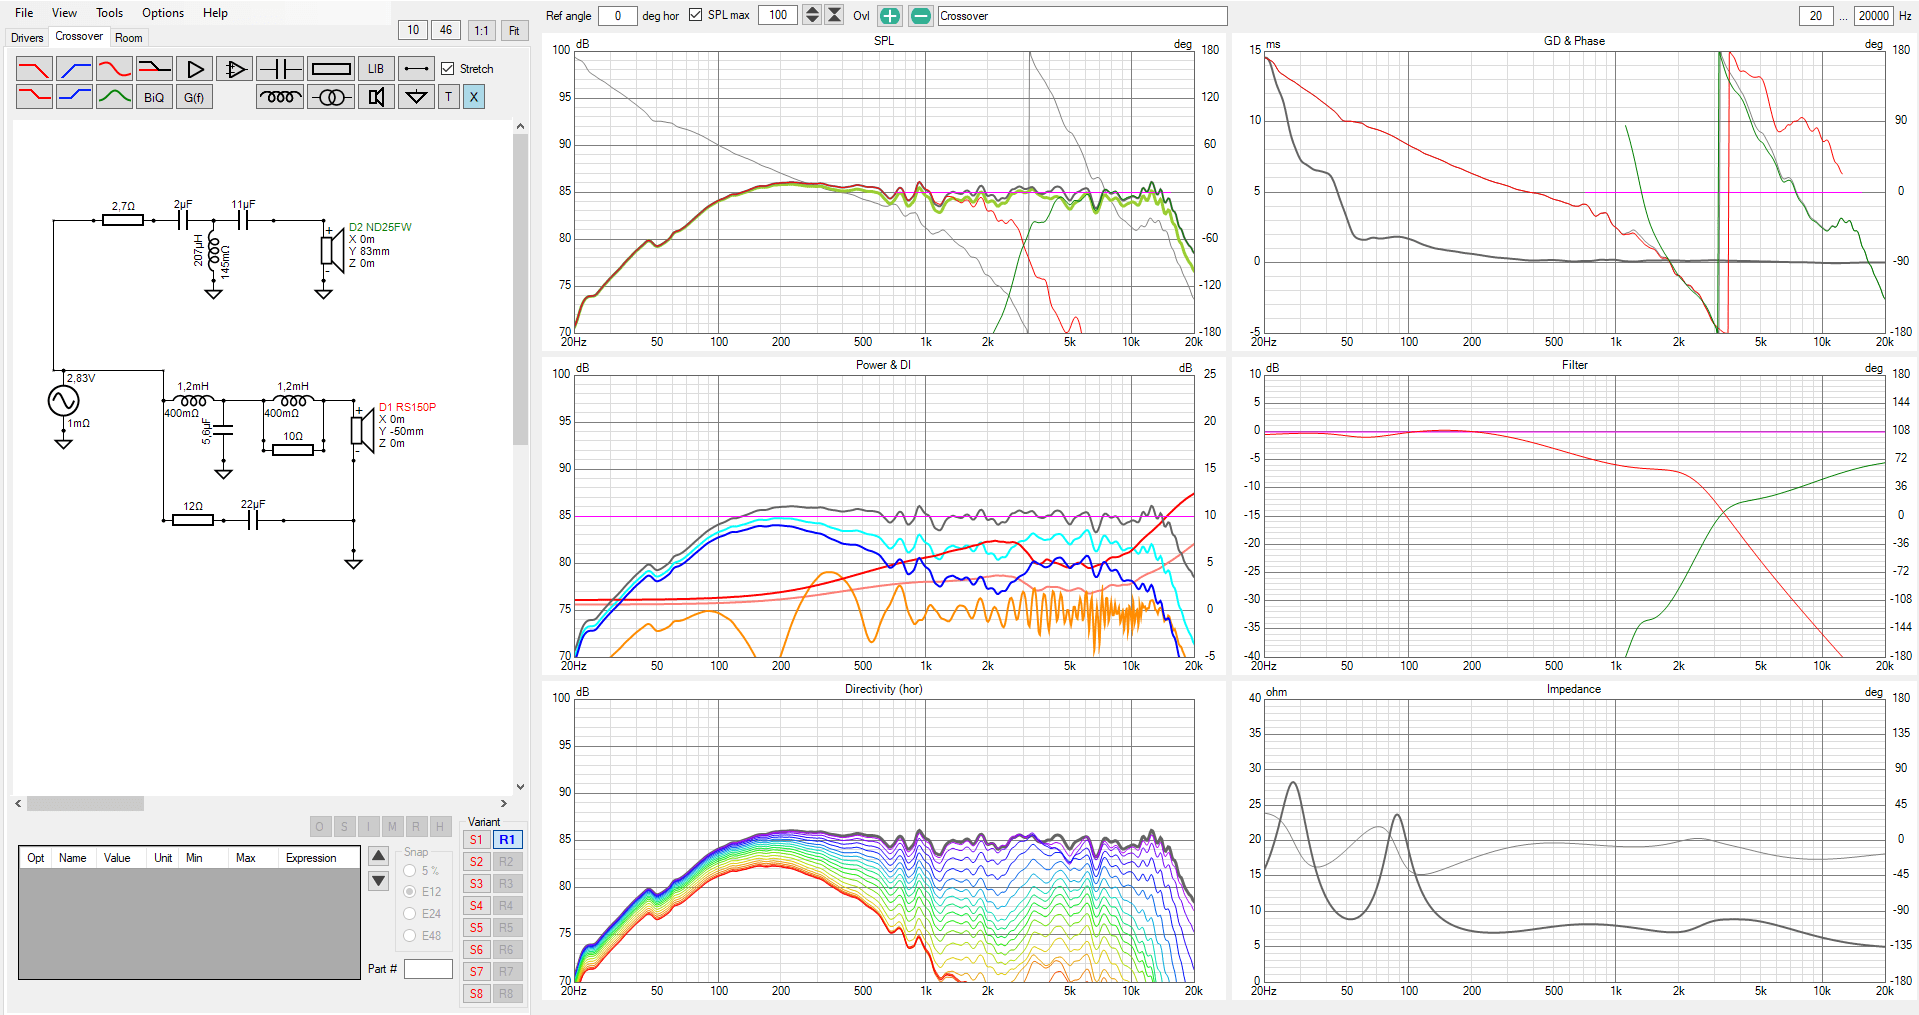
Task: Select variant S8
Action: pos(476,994)
